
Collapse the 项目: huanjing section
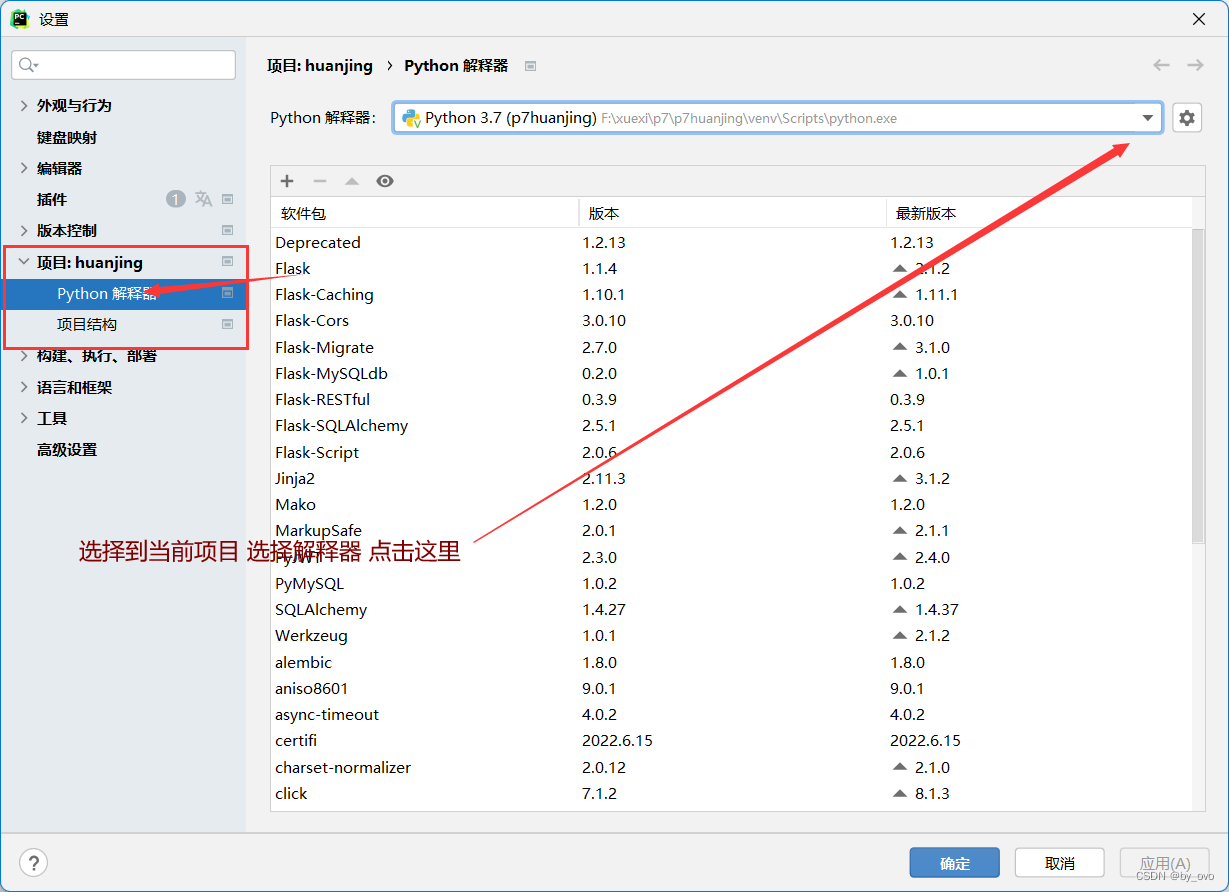(x=24, y=262)
